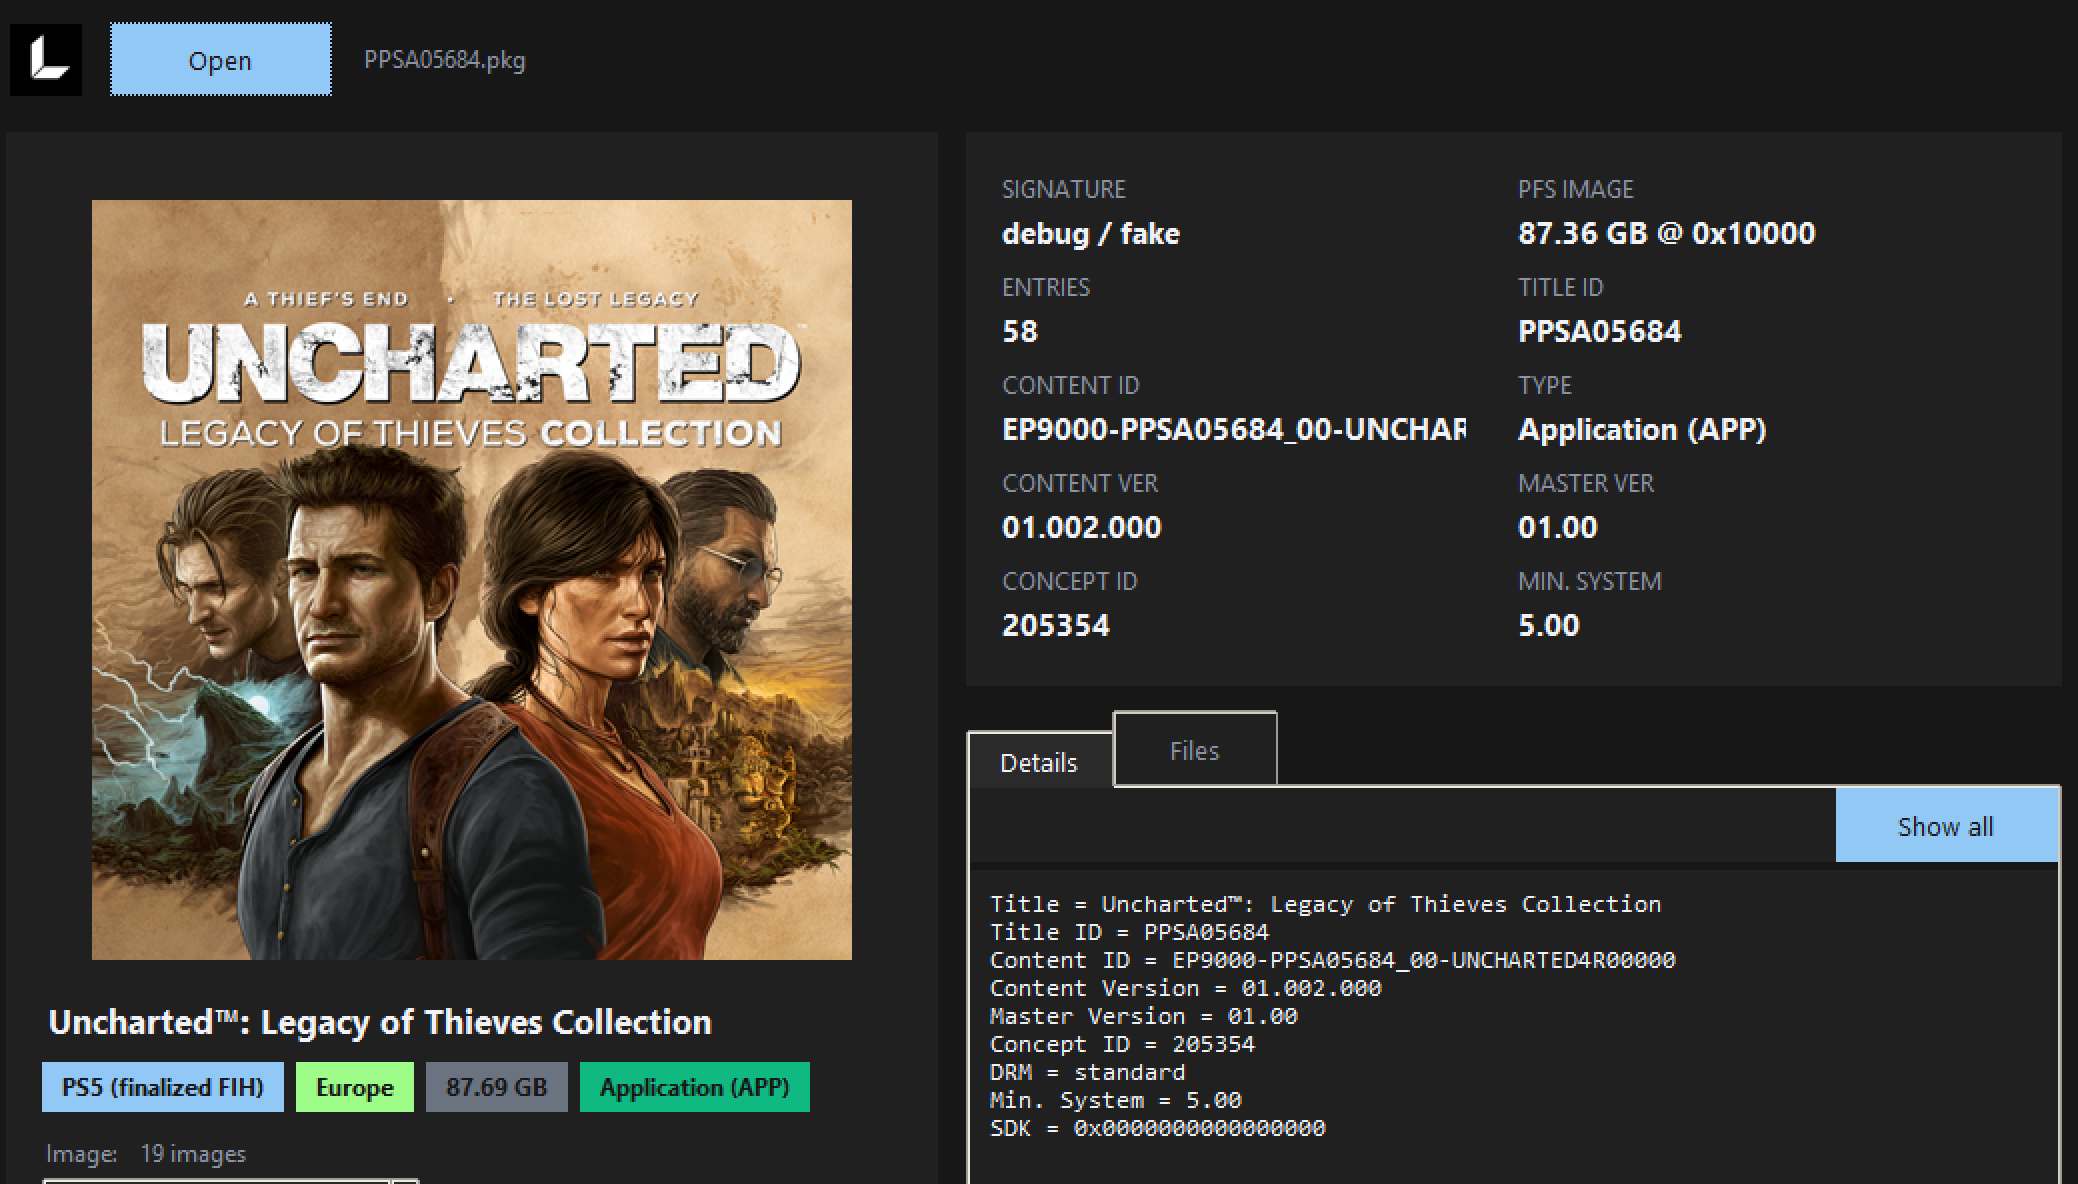The width and height of the screenshot is (2078, 1184).
Task: Click the 'PFS IMAGE' field label
Action: coord(1576,189)
